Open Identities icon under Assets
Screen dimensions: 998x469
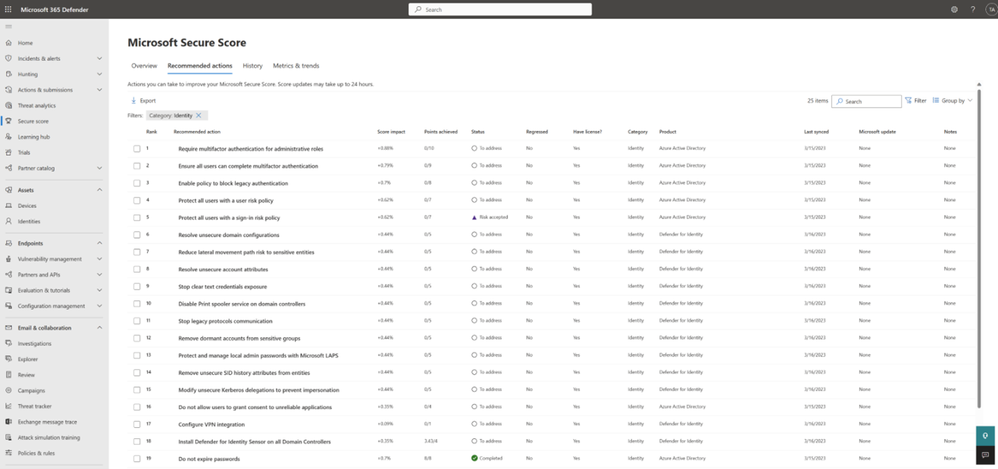8,221
